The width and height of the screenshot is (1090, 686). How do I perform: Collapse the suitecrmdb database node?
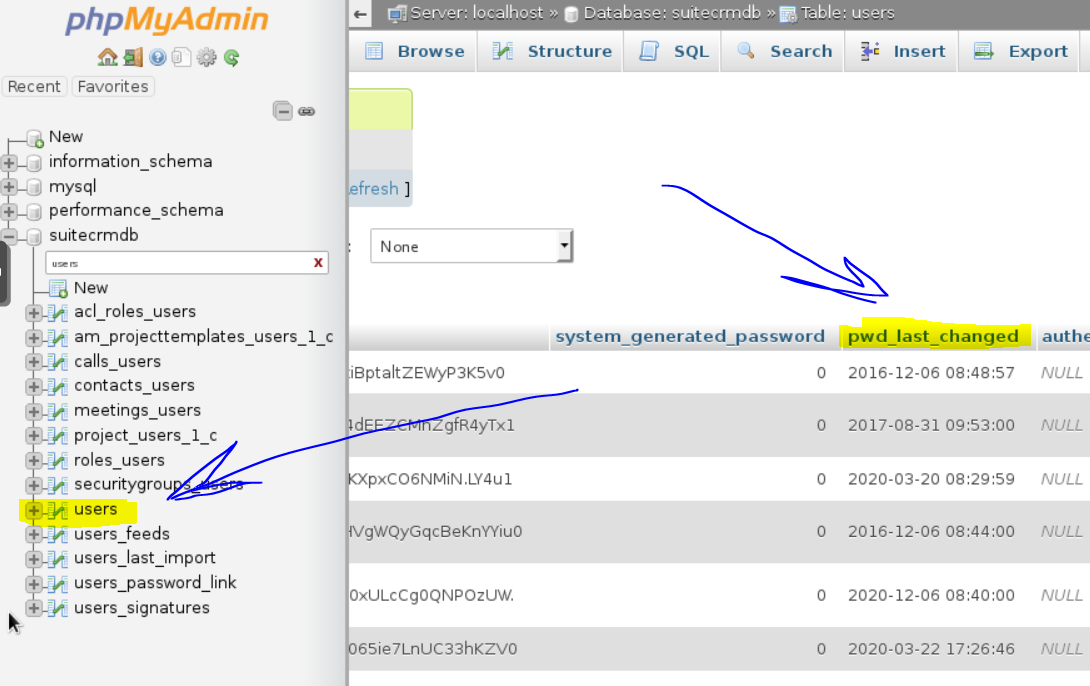[9, 236]
